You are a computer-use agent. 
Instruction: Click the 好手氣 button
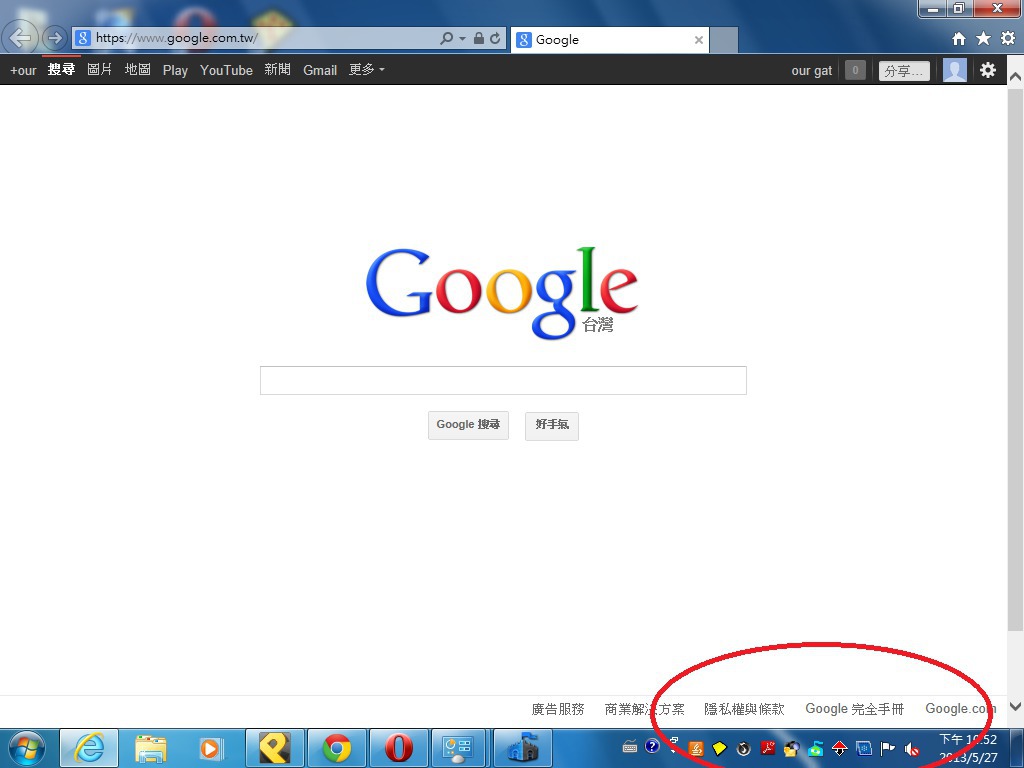552,425
